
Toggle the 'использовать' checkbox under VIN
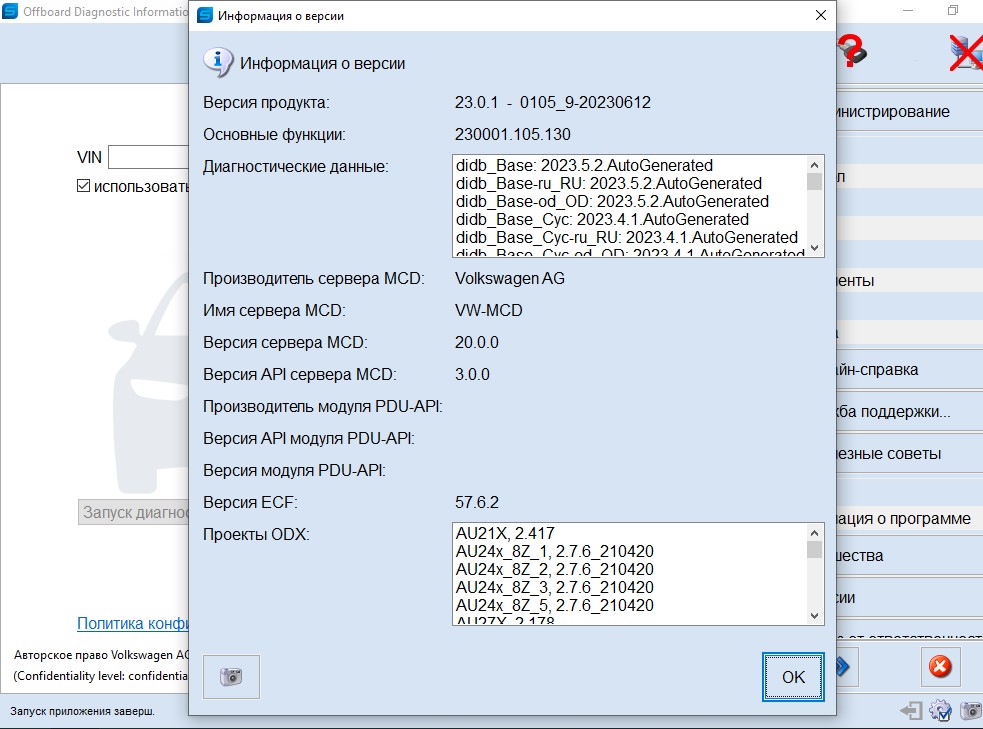point(84,187)
